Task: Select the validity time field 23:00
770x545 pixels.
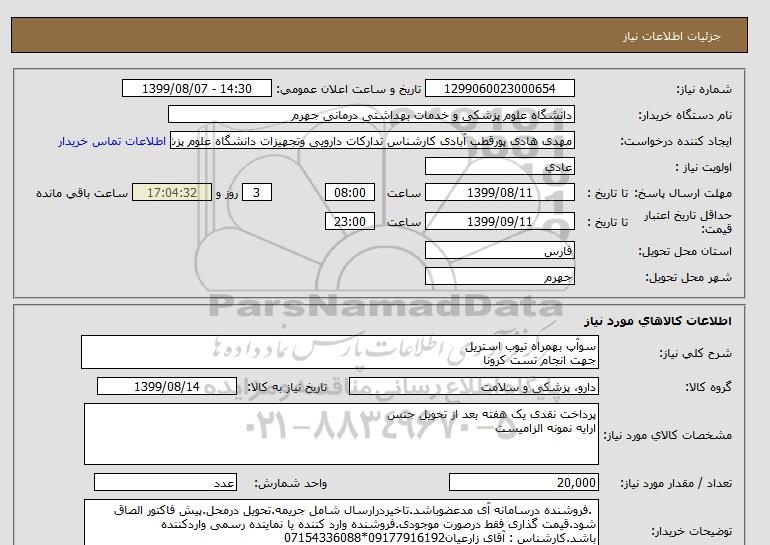Action: tap(350, 221)
